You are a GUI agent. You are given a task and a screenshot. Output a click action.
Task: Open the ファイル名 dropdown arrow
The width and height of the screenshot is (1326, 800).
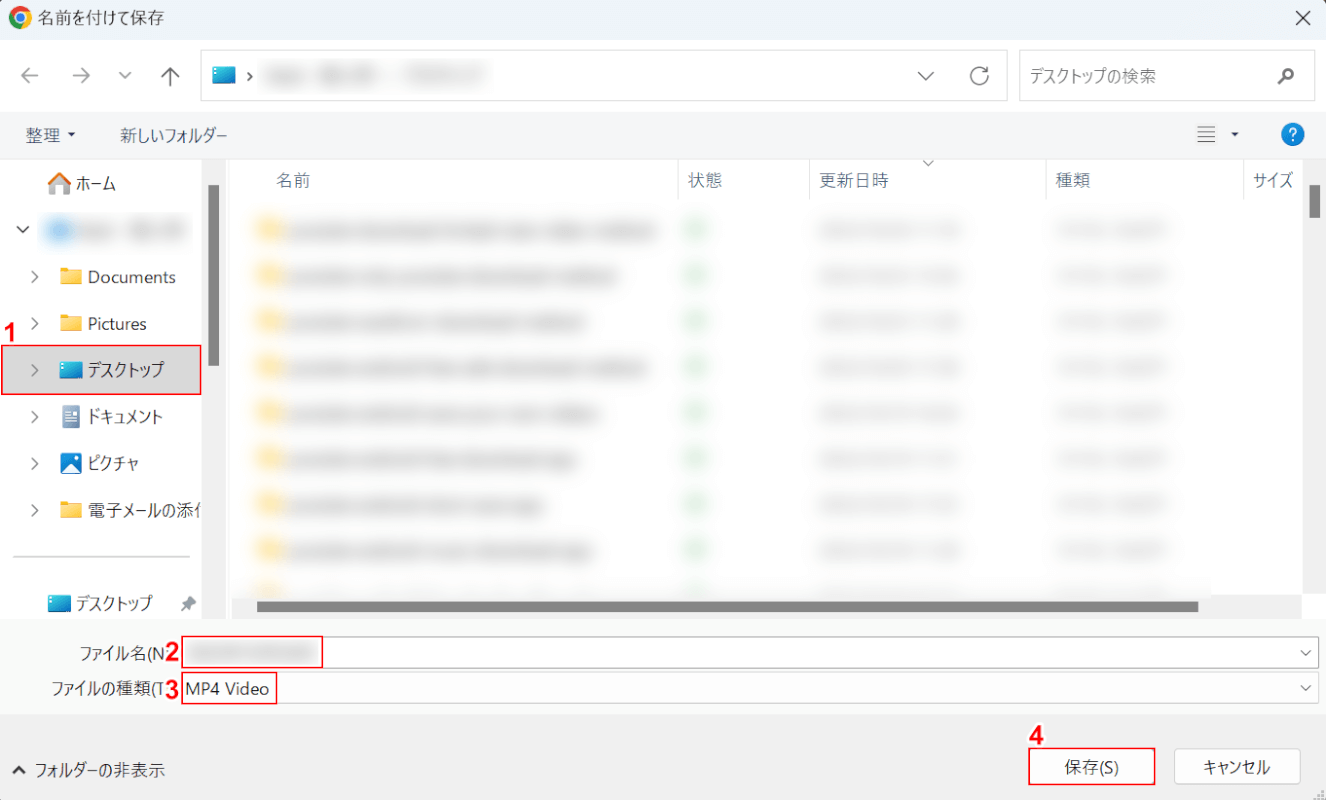pyautogui.click(x=1306, y=652)
